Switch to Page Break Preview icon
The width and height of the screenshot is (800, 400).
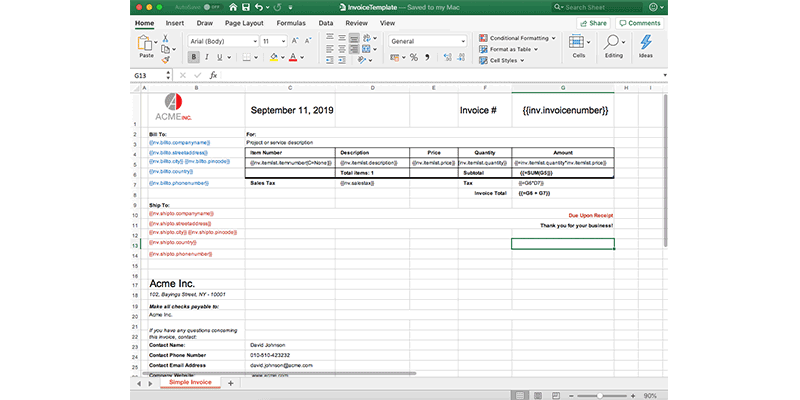coord(556,395)
